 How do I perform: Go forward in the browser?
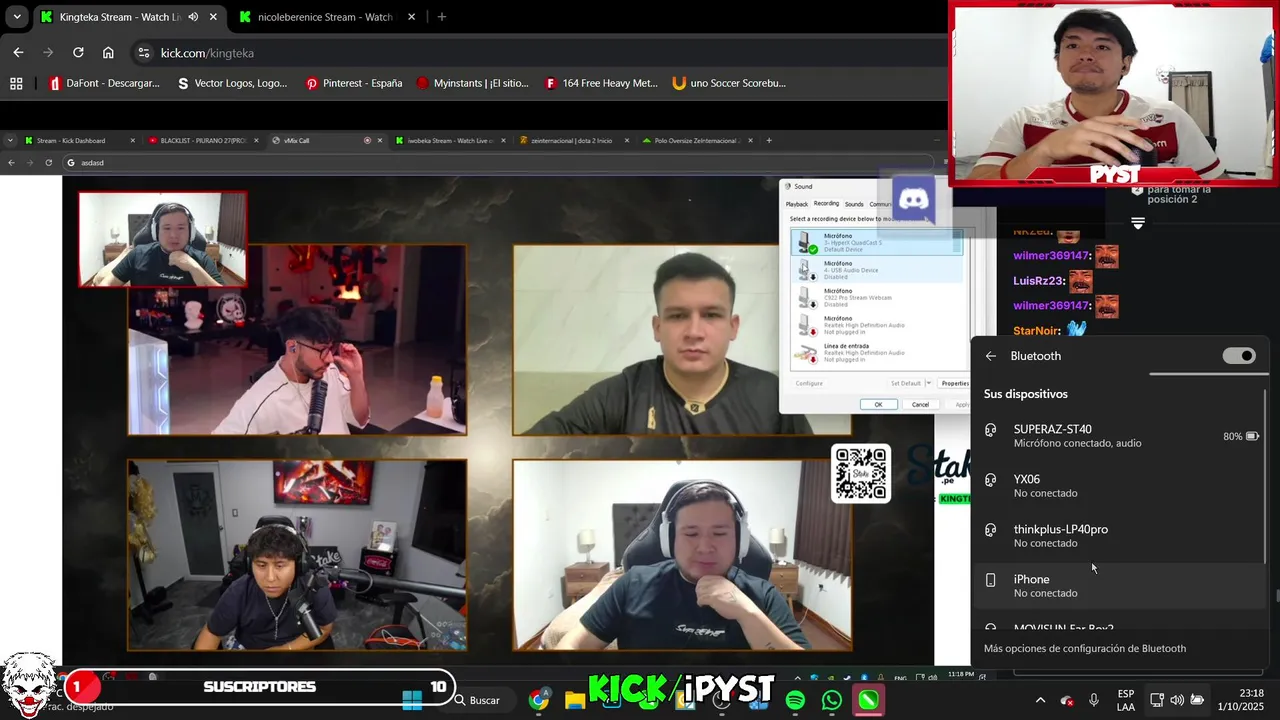[x=48, y=53]
